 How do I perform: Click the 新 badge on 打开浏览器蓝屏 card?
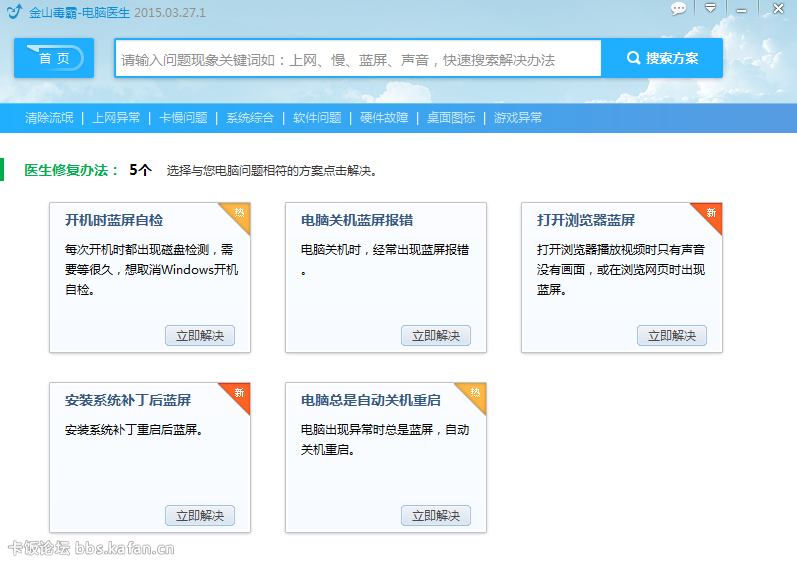tap(711, 213)
